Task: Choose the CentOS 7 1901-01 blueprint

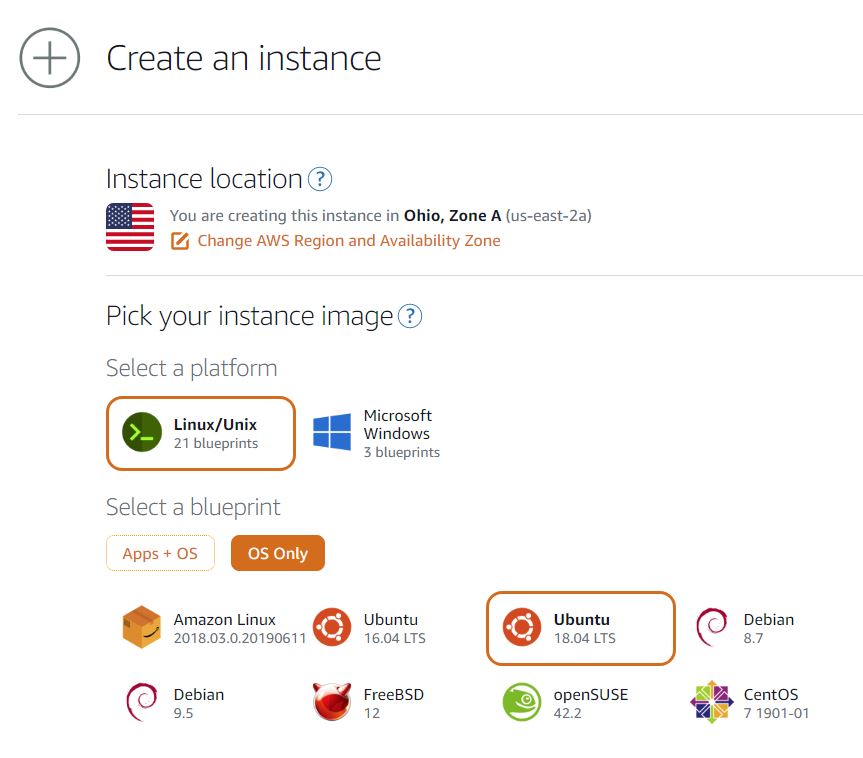Action: tap(750, 703)
